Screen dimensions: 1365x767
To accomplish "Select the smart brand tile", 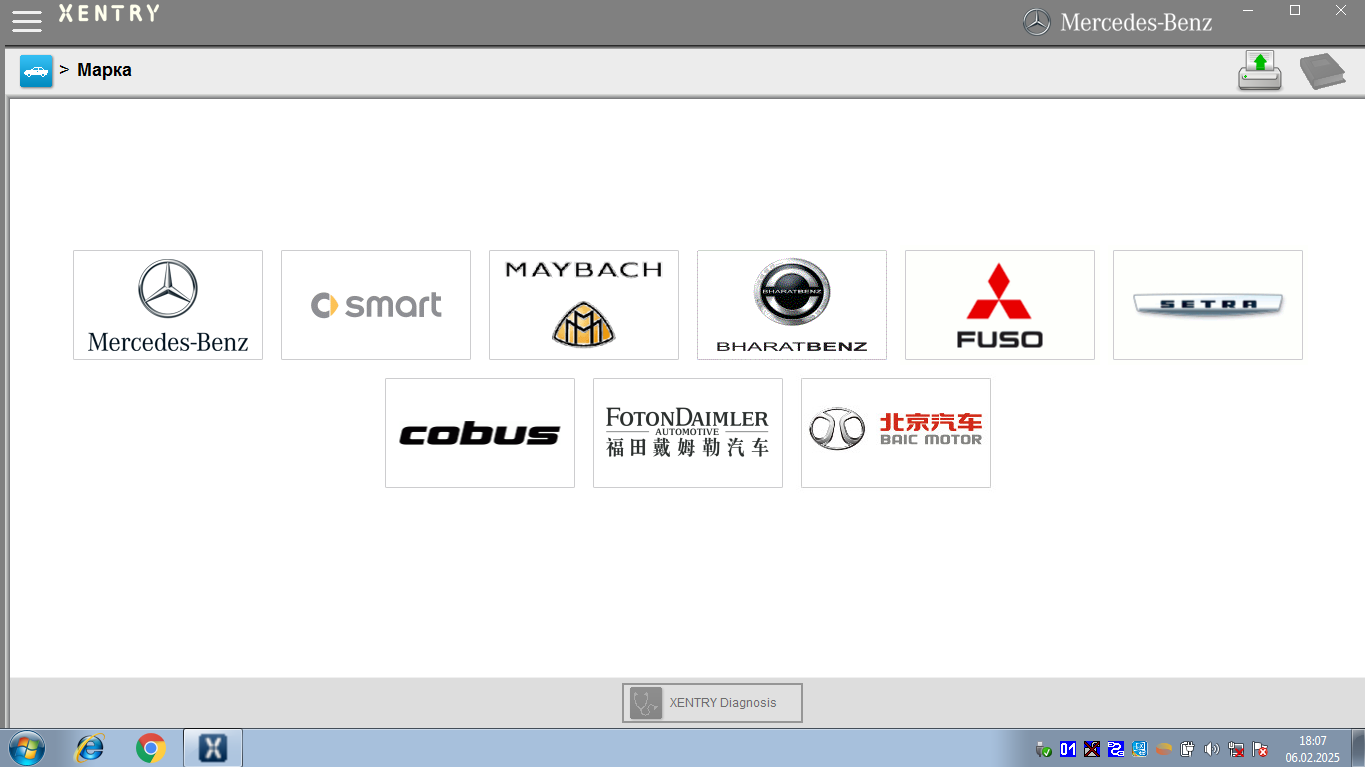I will click(x=376, y=305).
